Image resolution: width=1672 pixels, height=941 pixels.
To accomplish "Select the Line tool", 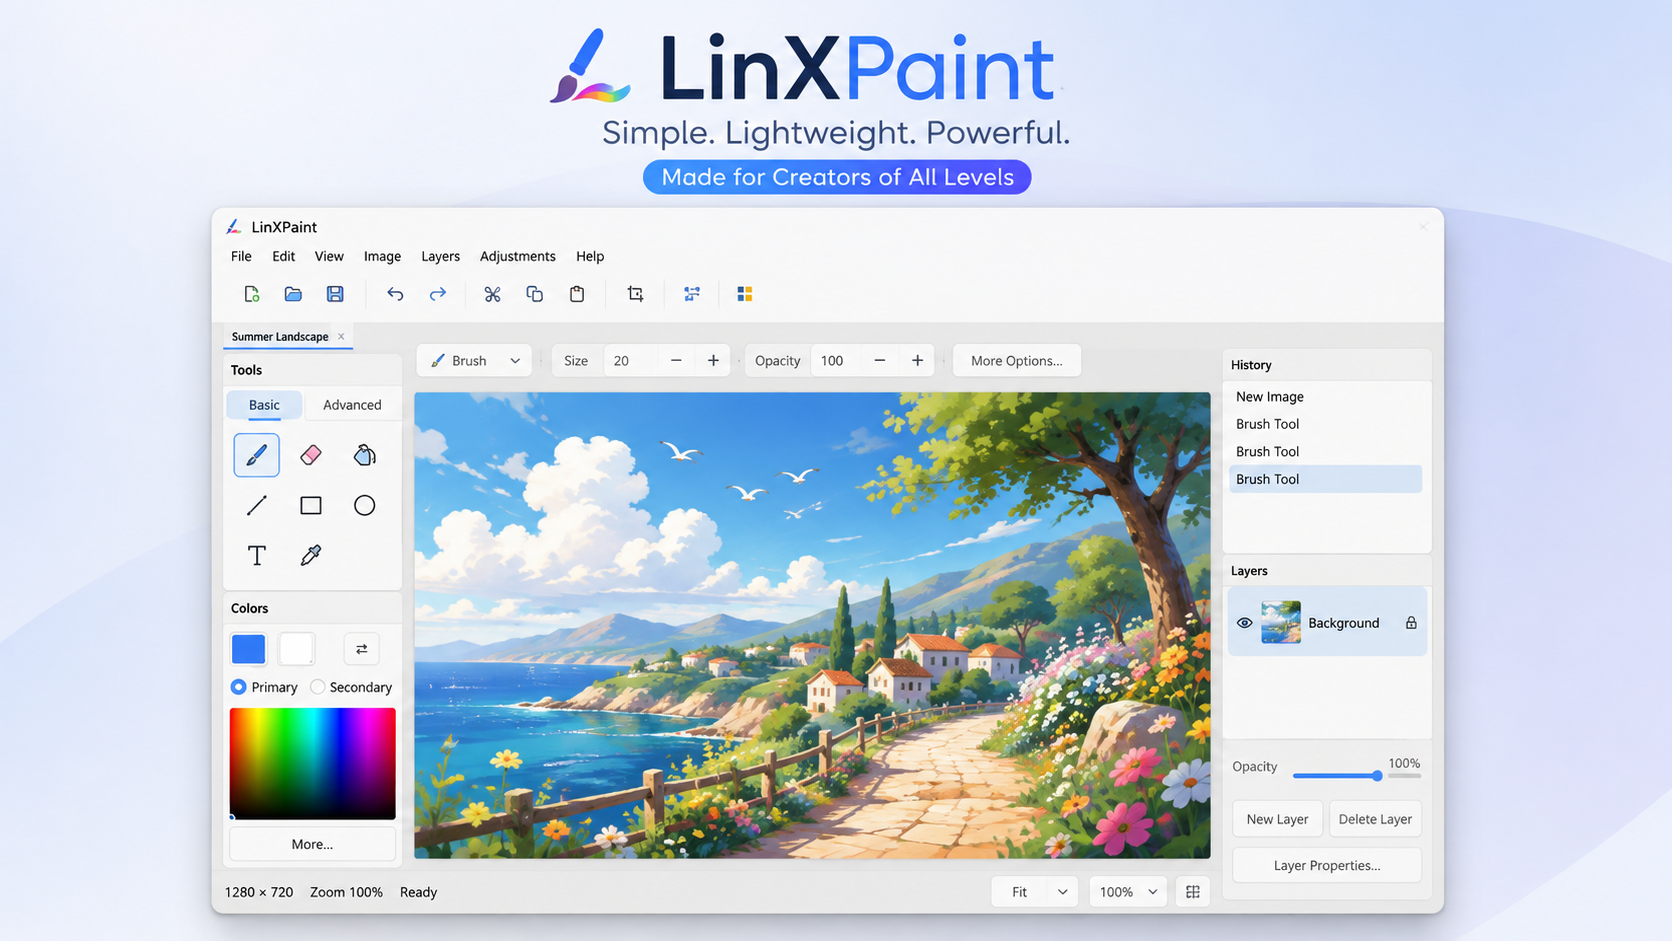I will point(257,505).
